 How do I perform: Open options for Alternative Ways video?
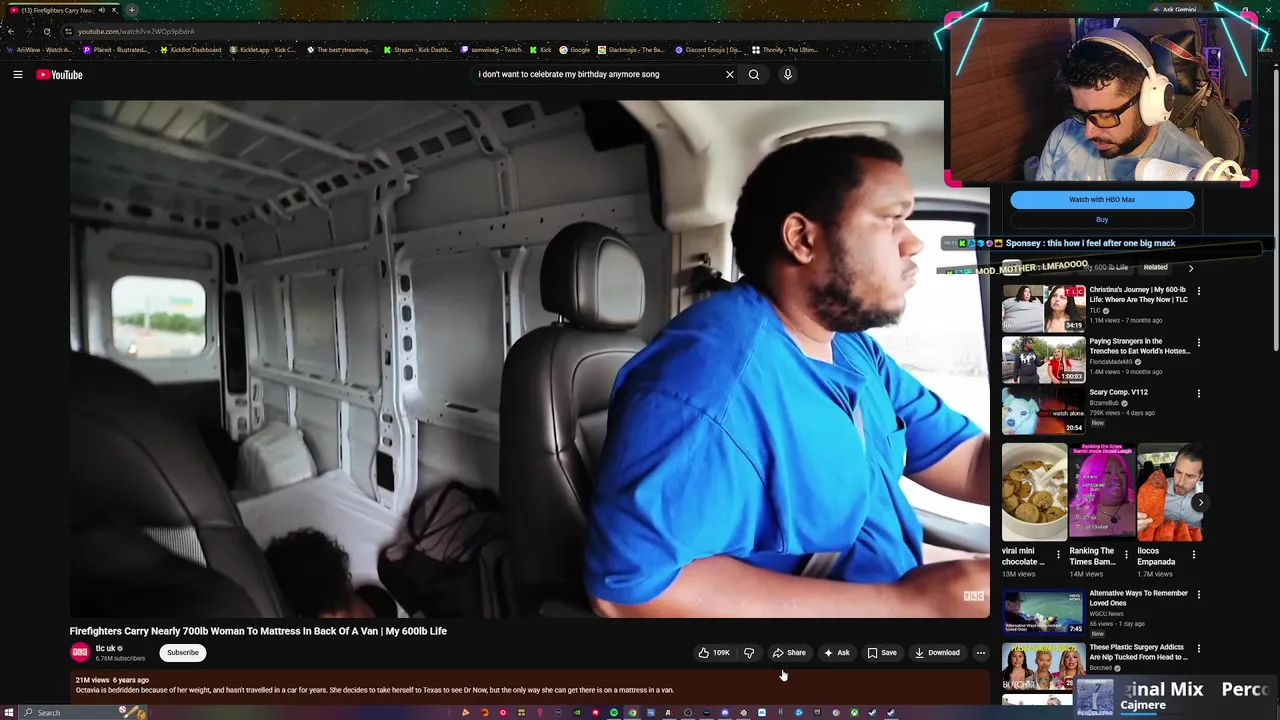click(x=1199, y=594)
